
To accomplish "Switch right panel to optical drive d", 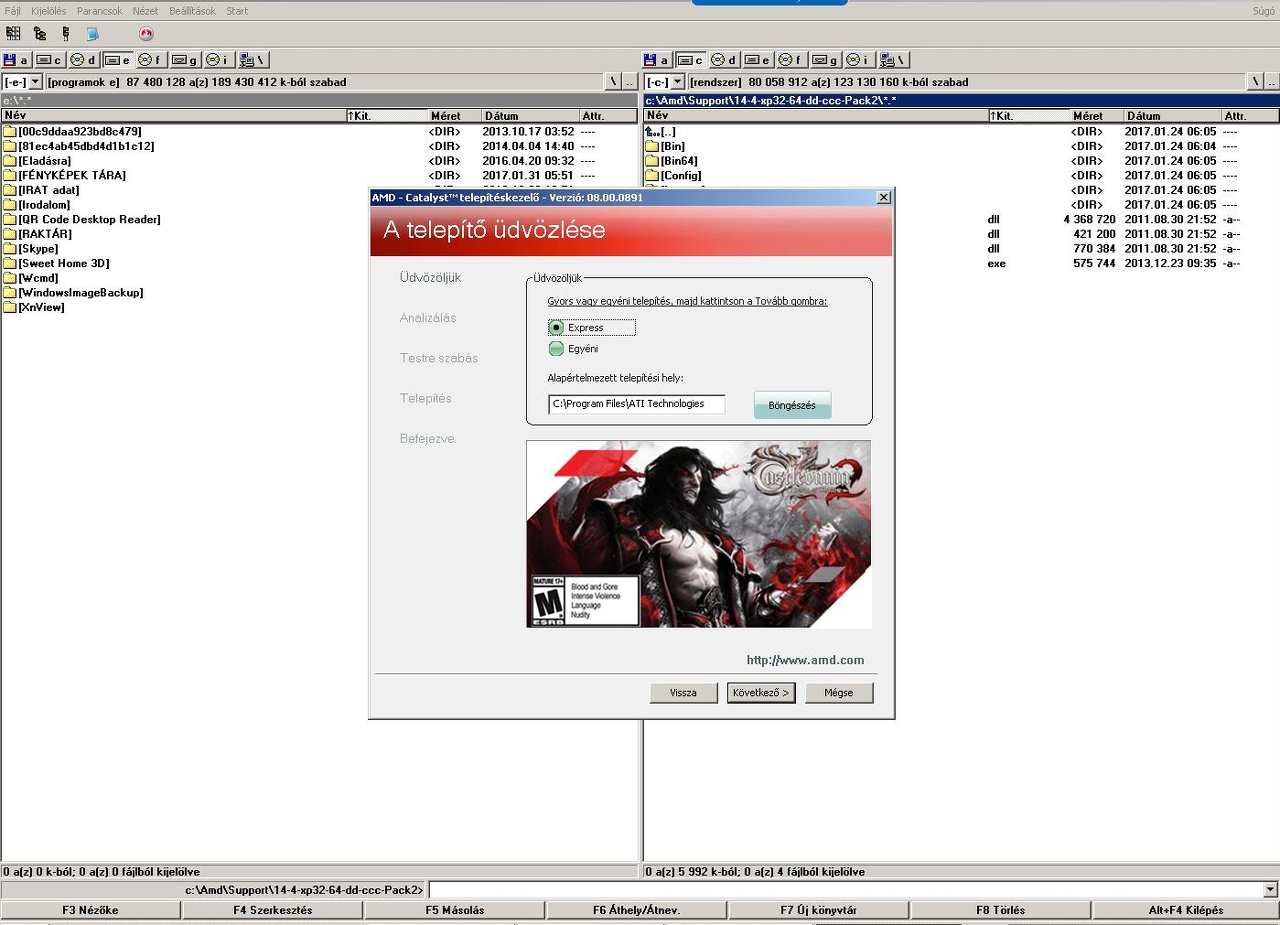I will tap(724, 60).
